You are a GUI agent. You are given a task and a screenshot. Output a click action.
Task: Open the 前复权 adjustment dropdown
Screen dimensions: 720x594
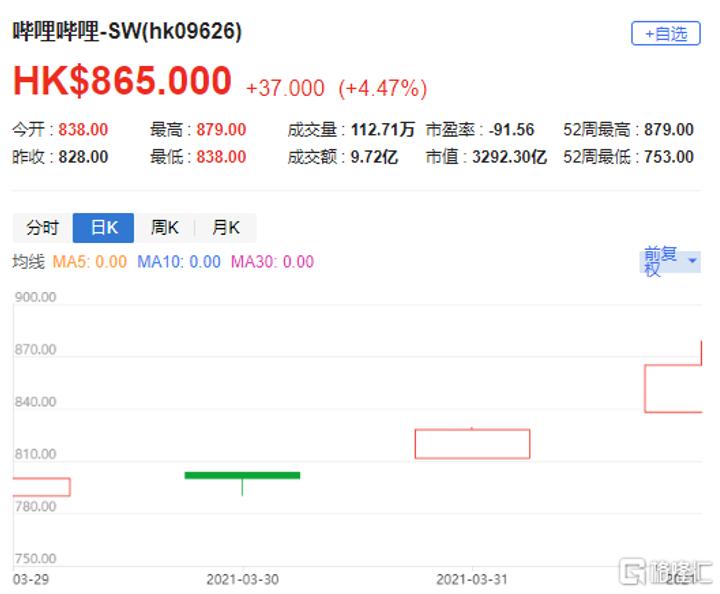pos(670,261)
